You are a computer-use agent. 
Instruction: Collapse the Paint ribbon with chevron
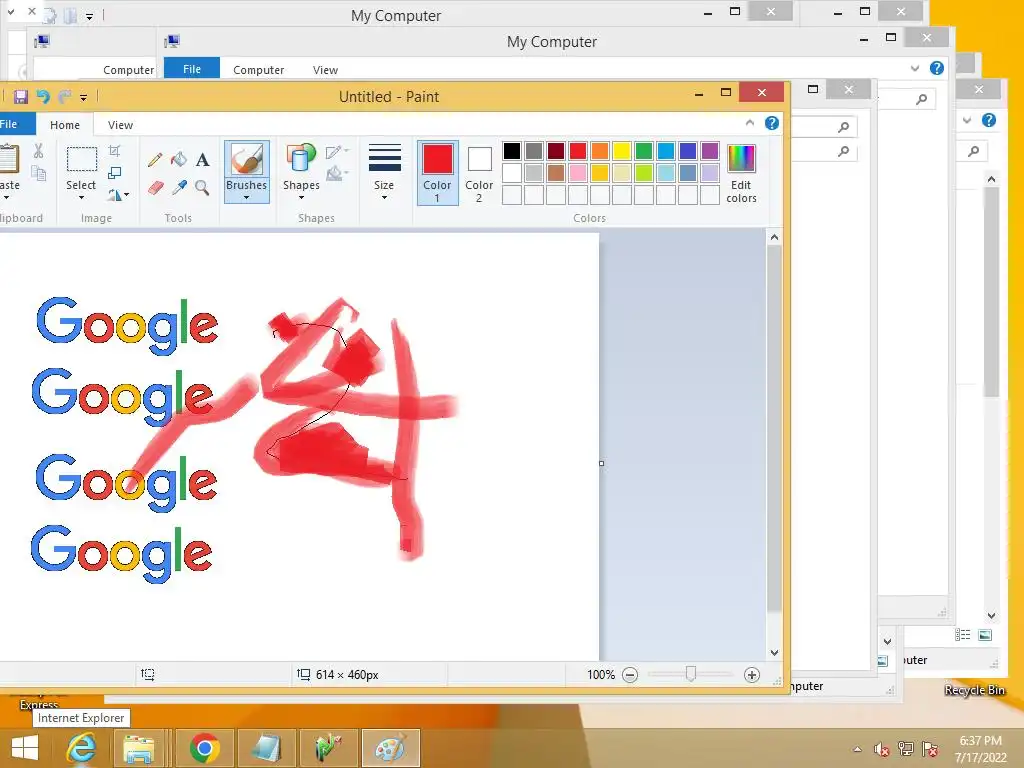(750, 123)
